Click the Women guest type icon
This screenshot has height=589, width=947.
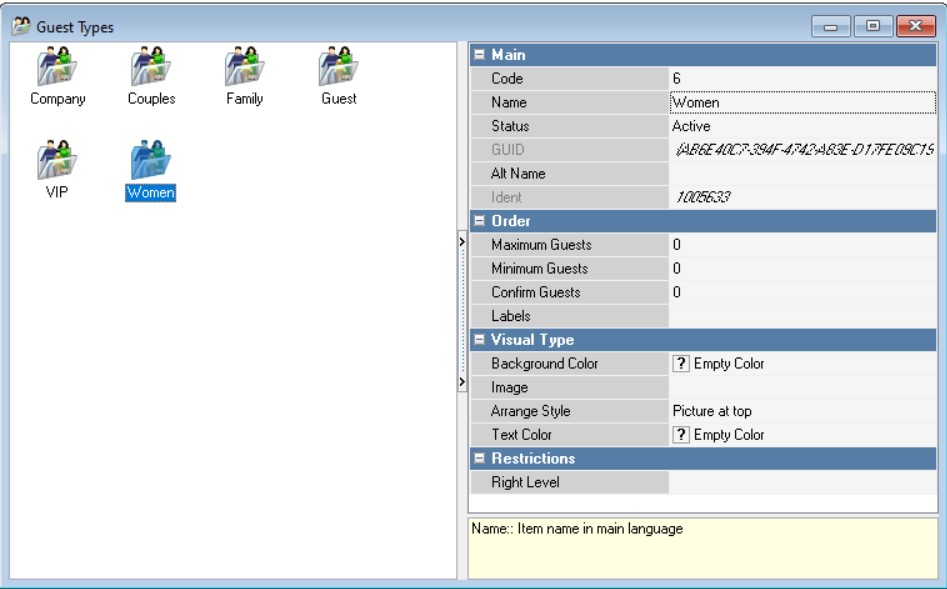(151, 162)
